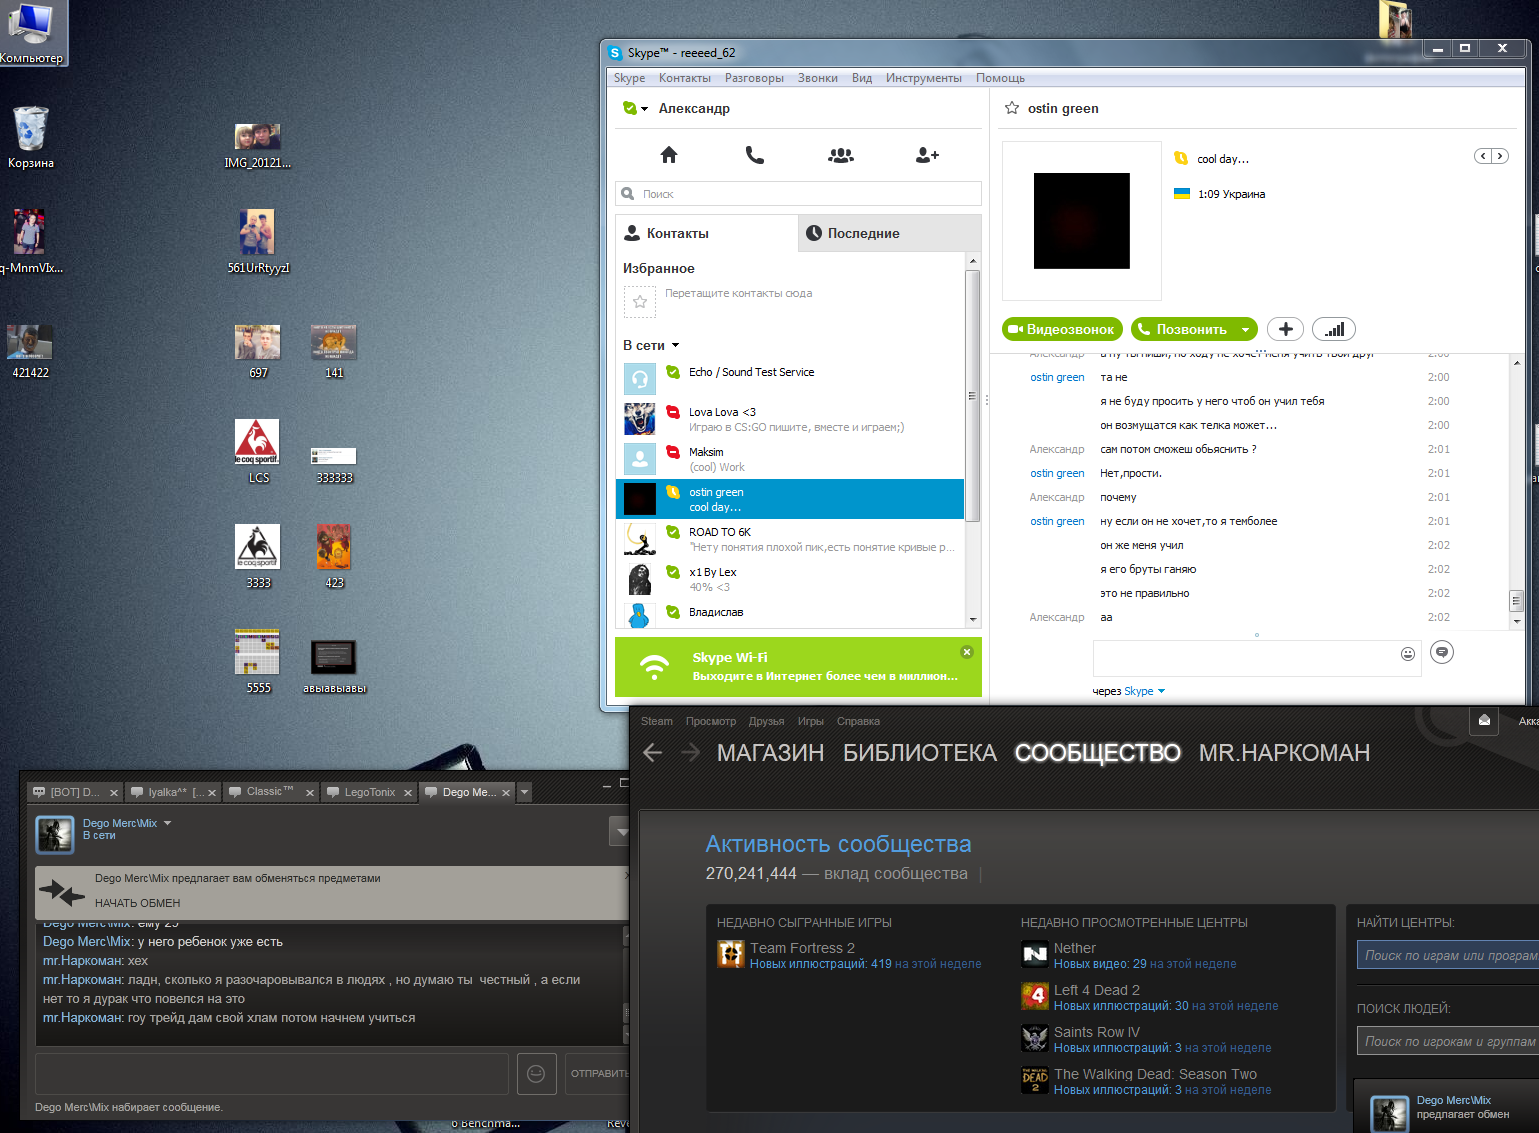Select the 5555 desktop file
Viewport: 1539px width, 1133px height.
258,661
